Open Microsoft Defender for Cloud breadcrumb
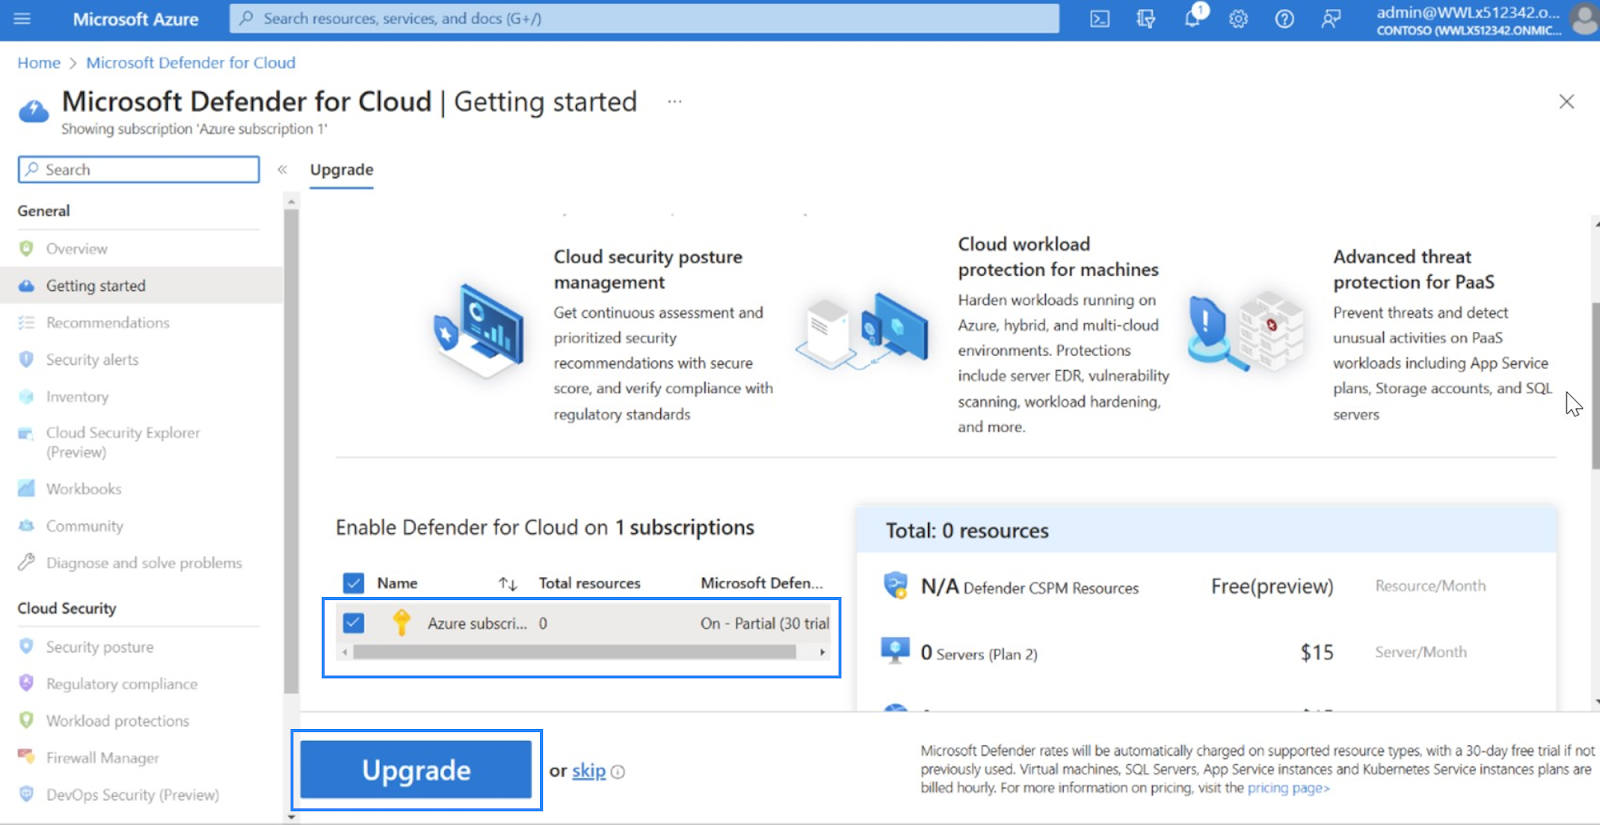The height and width of the screenshot is (825, 1600). [x=191, y=62]
